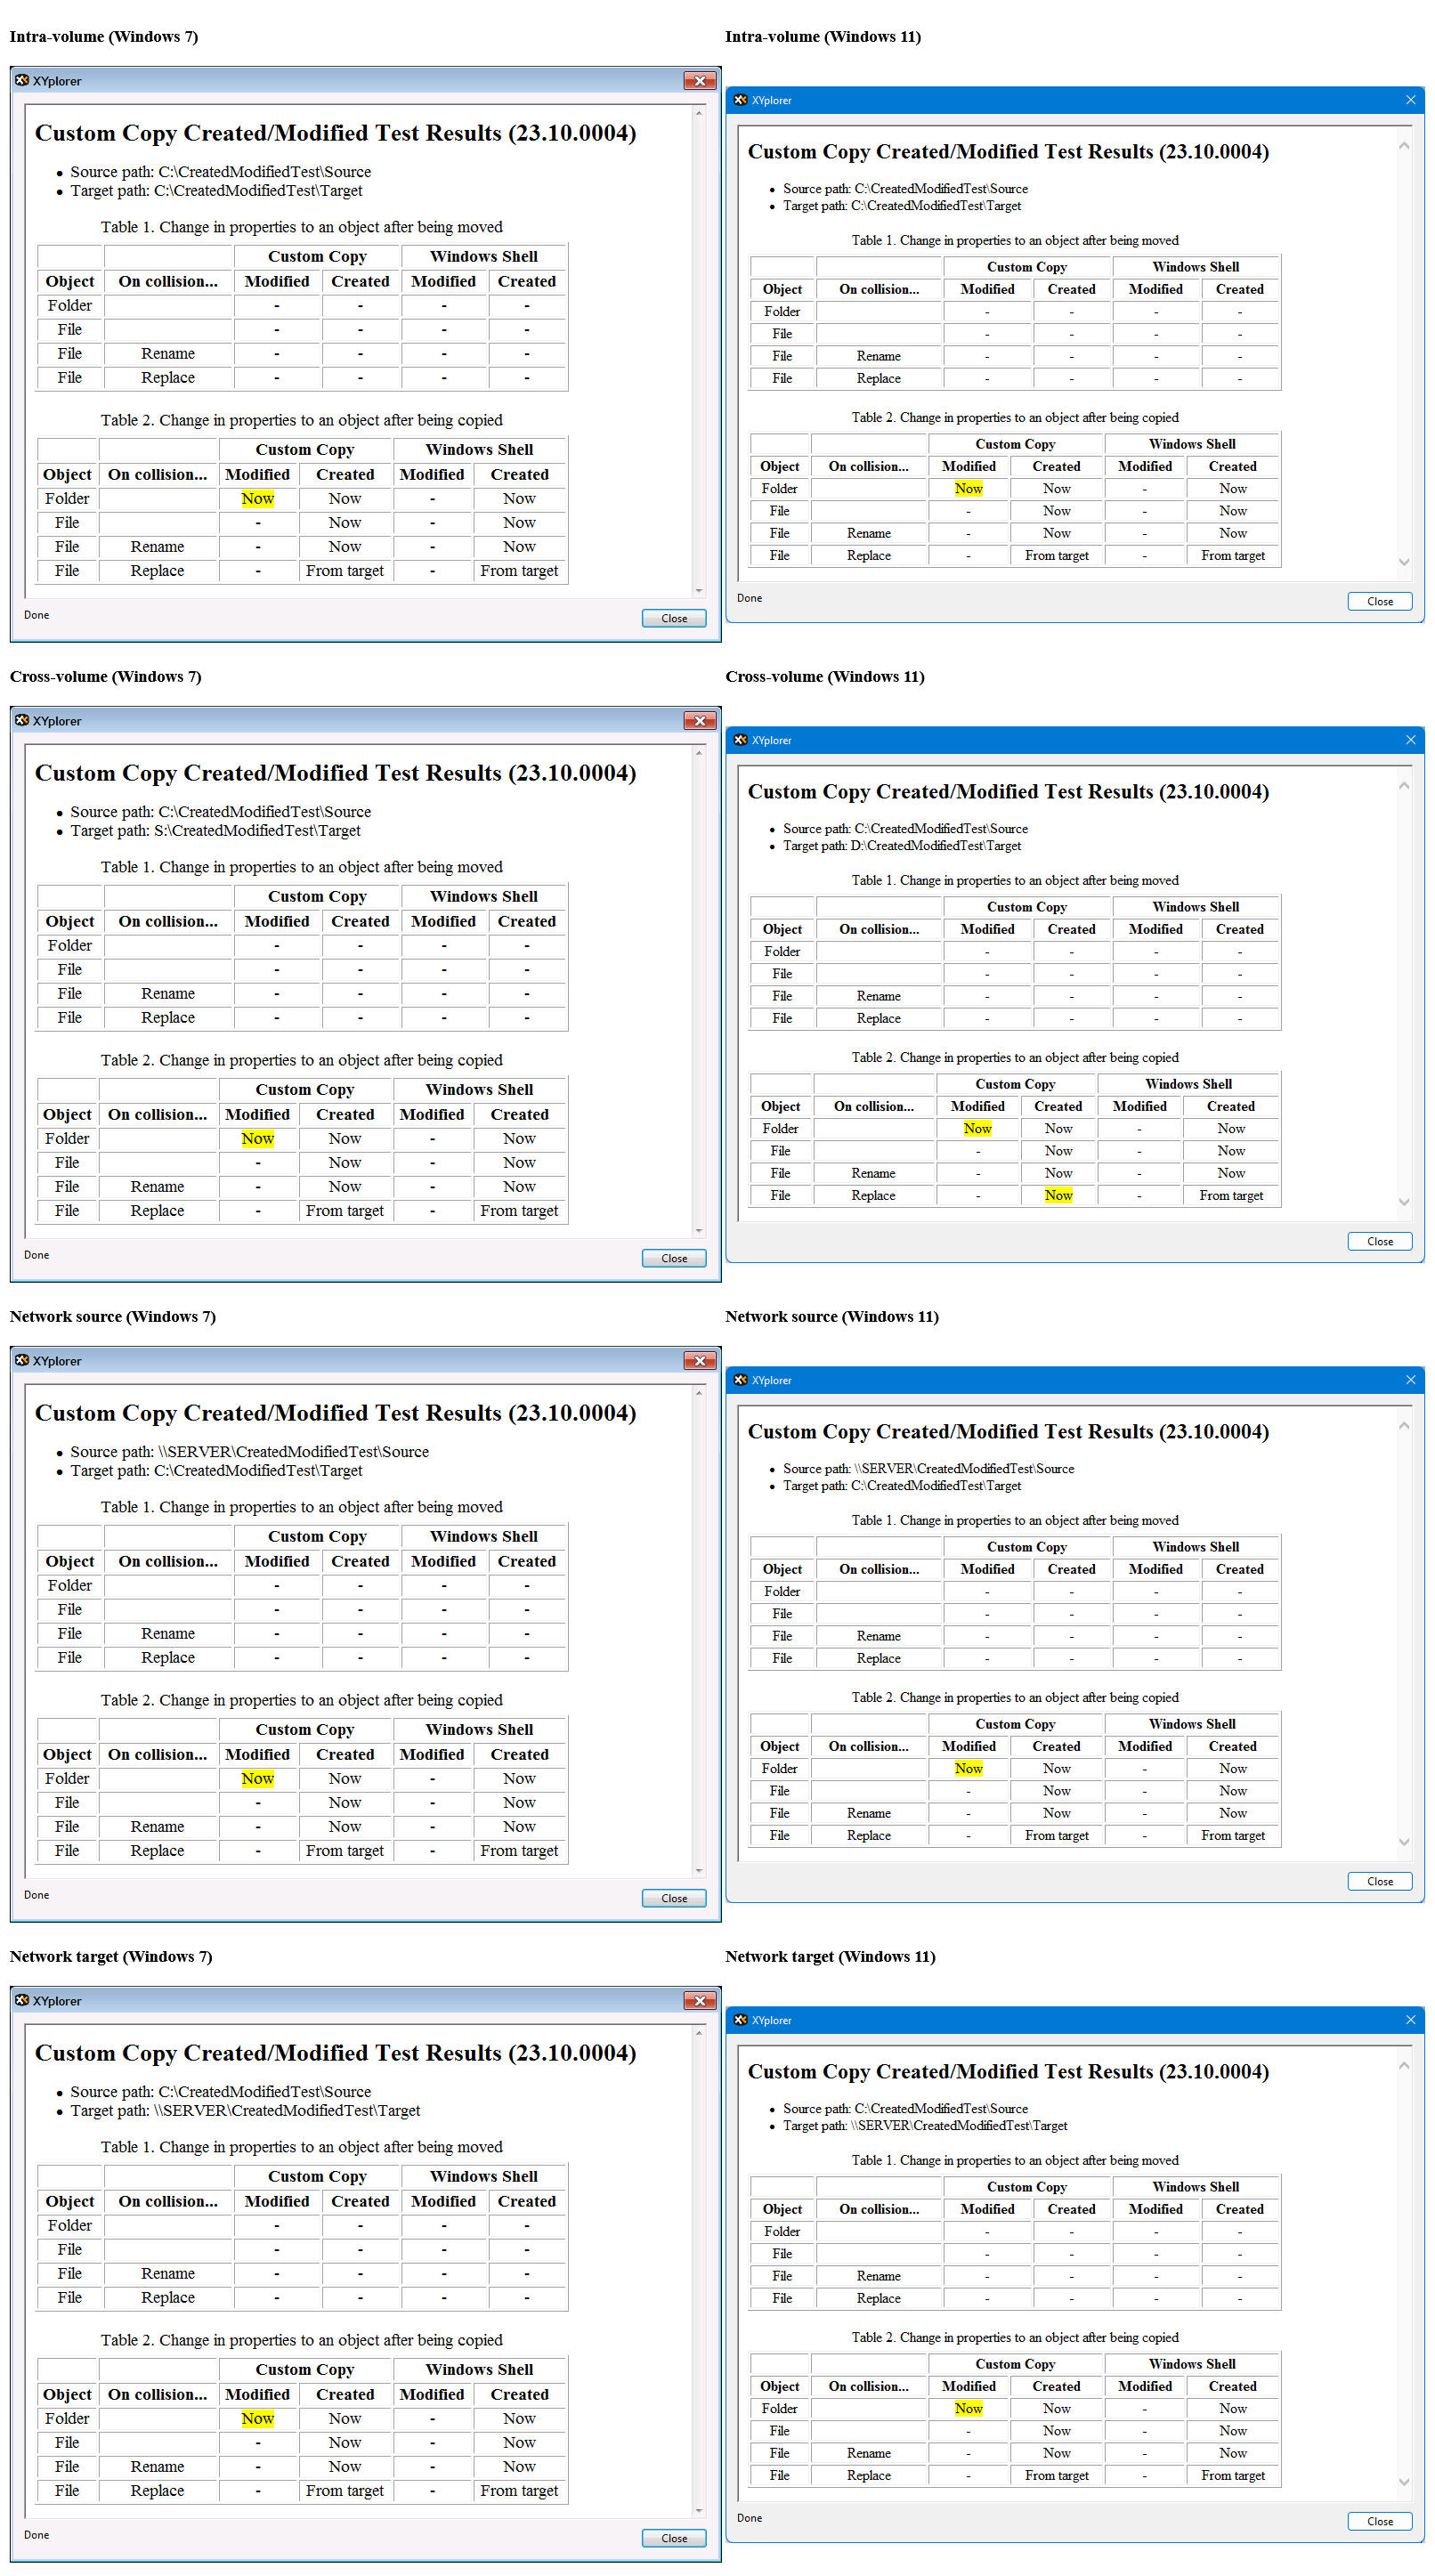Click the XYplorer icon in Network source Windows 11 dialog
1435x2576 pixels.
(x=741, y=1379)
